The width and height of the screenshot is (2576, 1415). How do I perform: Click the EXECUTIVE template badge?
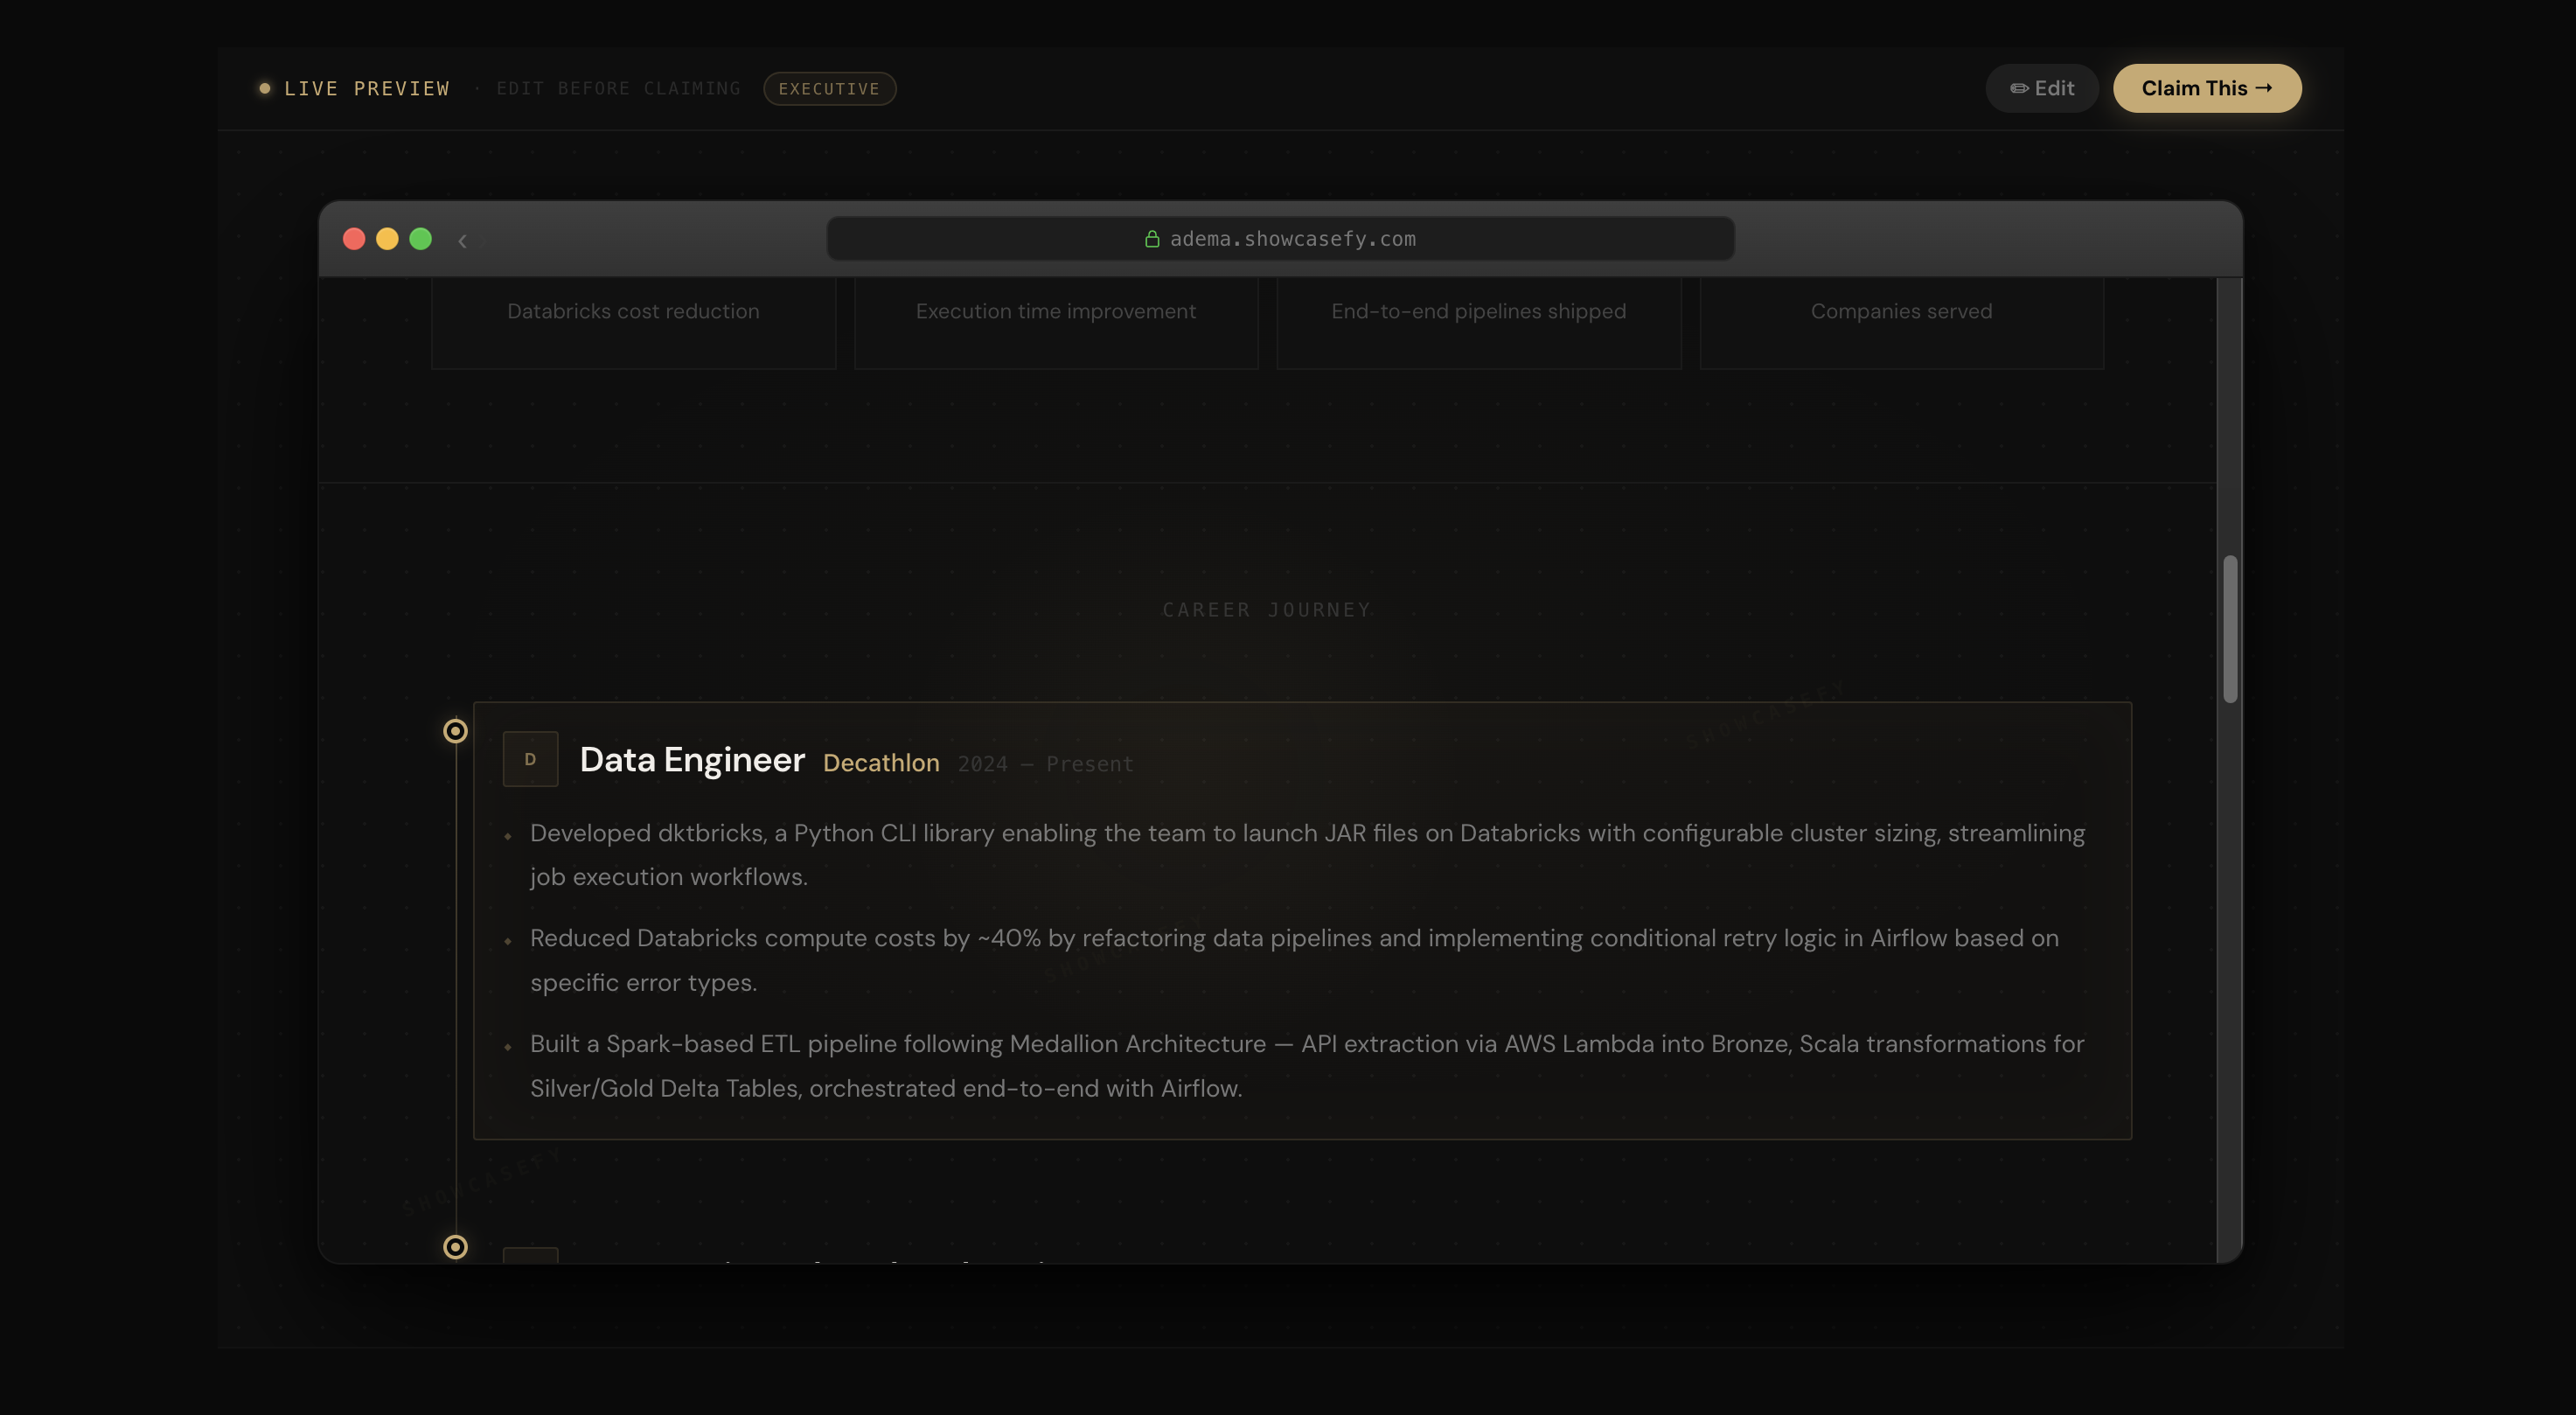point(829,88)
